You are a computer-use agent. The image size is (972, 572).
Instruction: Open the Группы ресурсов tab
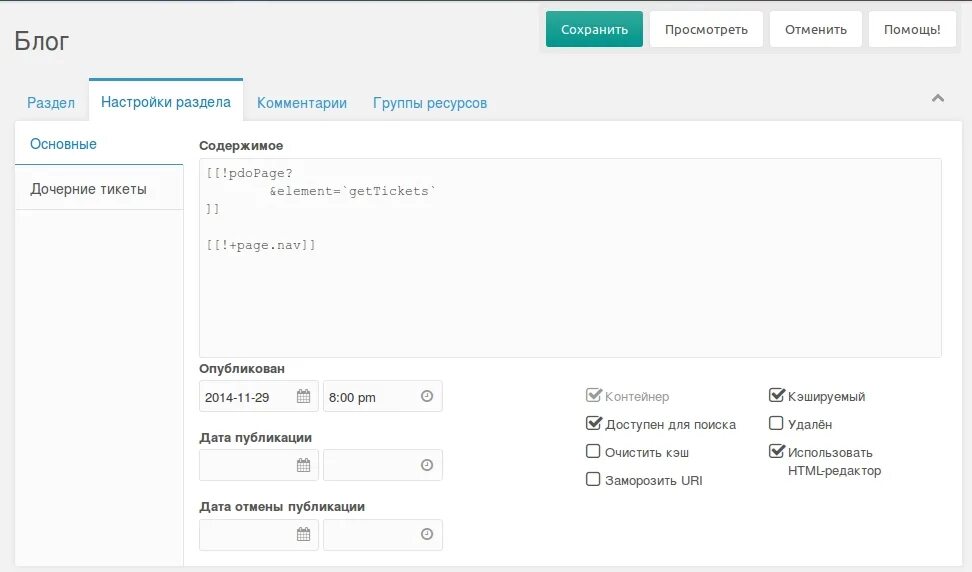[430, 103]
